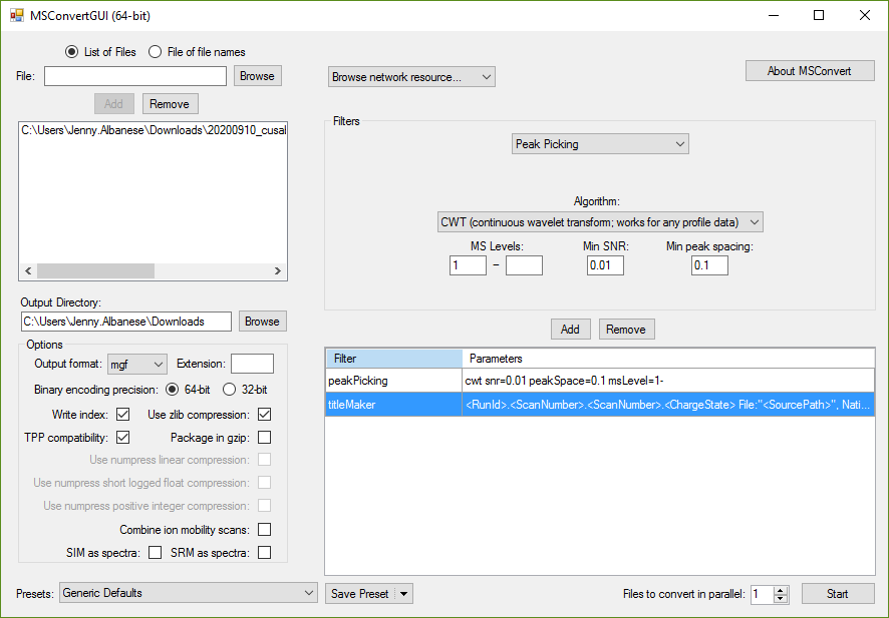The image size is (889, 618).
Task: Click the Extension input field
Action: pos(252,364)
